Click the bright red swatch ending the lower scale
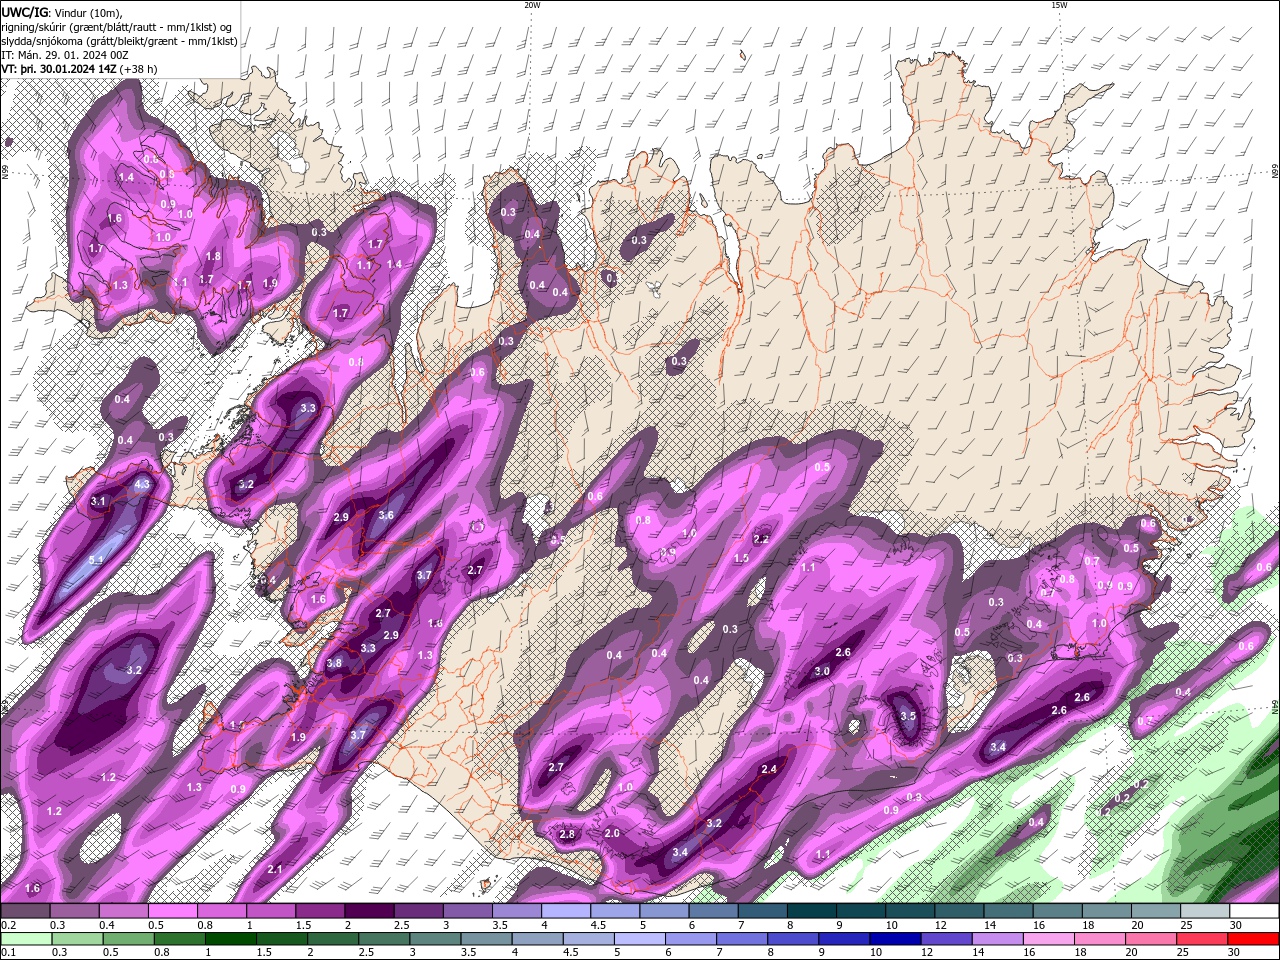Viewport: 1280px width, 960px height. click(x=1254, y=939)
